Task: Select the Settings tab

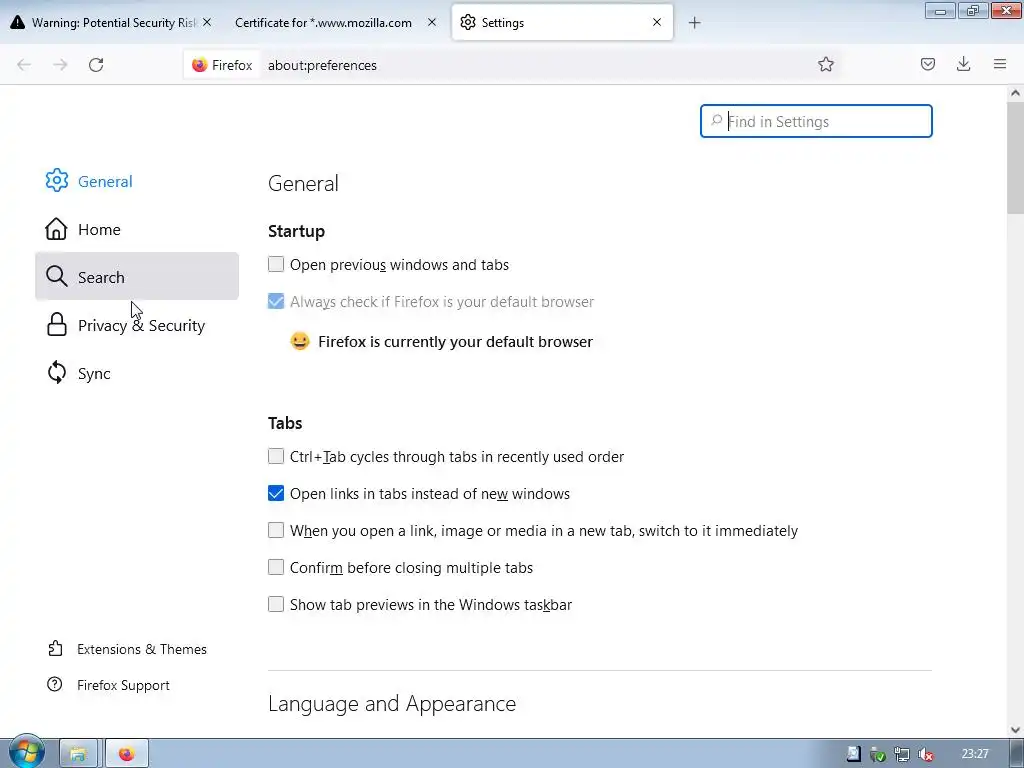Action: pyautogui.click(x=562, y=23)
